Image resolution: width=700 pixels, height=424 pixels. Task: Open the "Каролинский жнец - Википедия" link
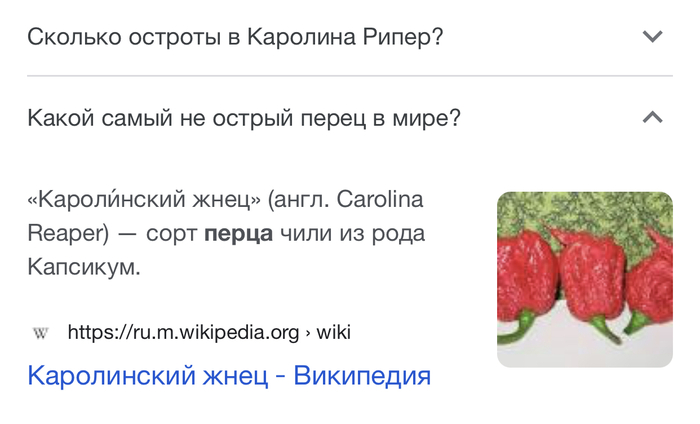click(229, 376)
